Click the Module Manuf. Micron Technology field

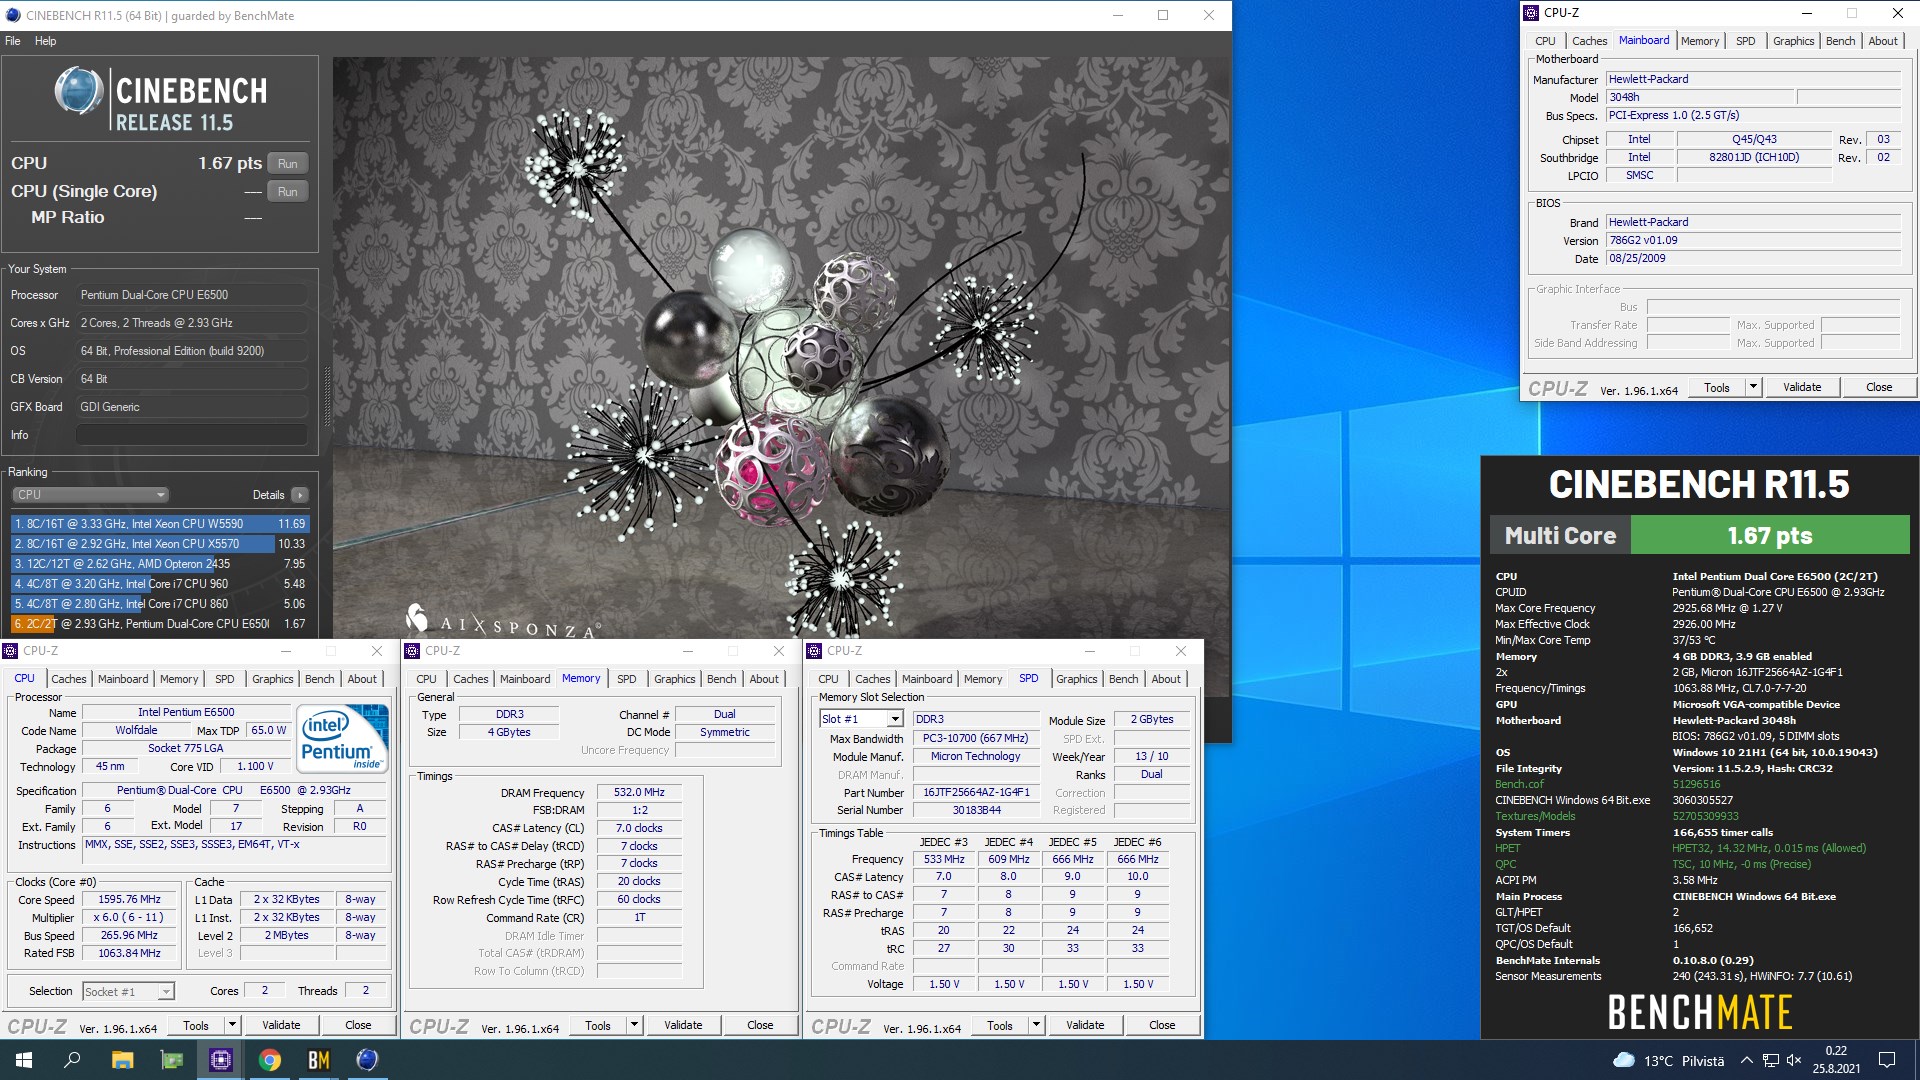coord(976,757)
